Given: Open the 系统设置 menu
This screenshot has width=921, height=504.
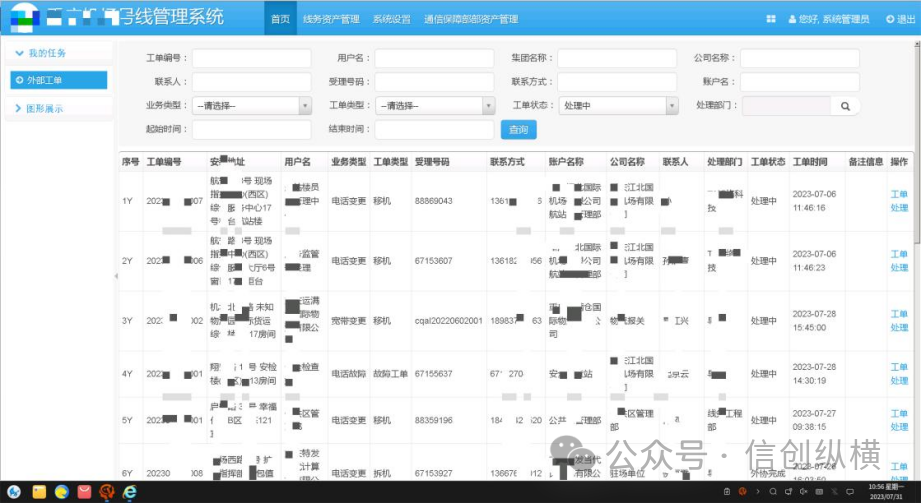Looking at the screenshot, I should (391, 19).
